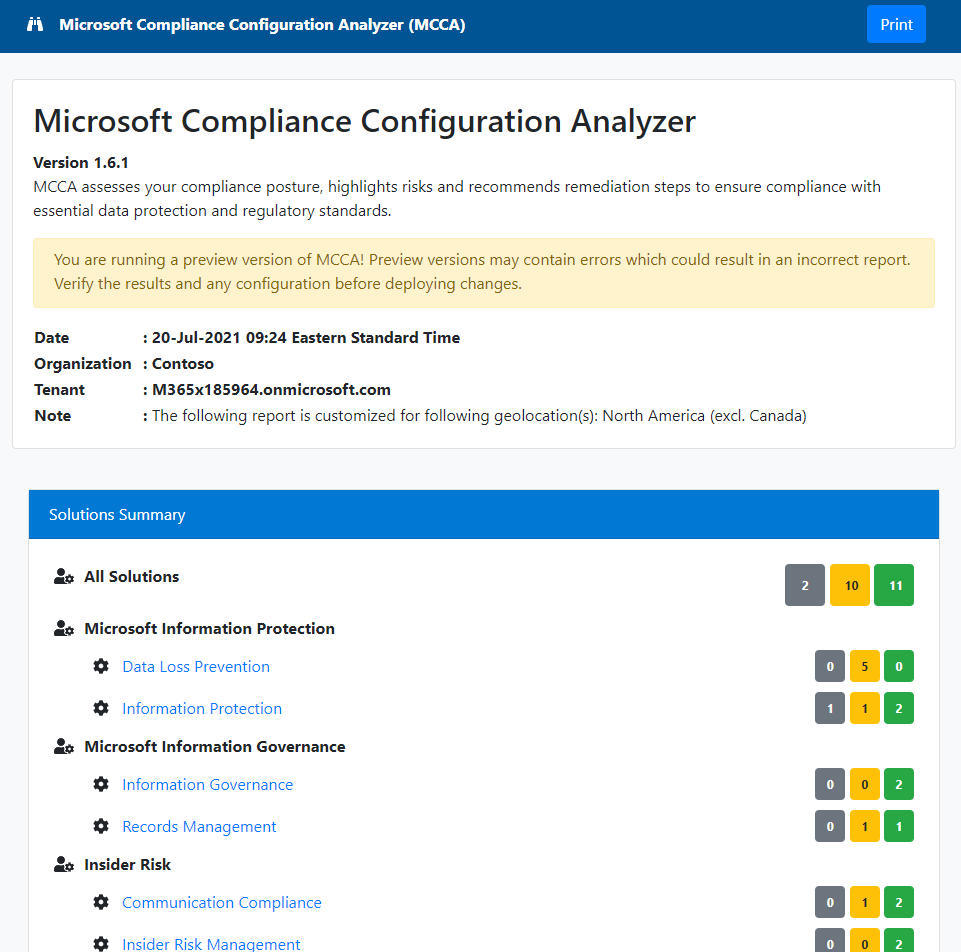Click Communication Compliance green badge 2
This screenshot has height=952, width=961.
899,902
